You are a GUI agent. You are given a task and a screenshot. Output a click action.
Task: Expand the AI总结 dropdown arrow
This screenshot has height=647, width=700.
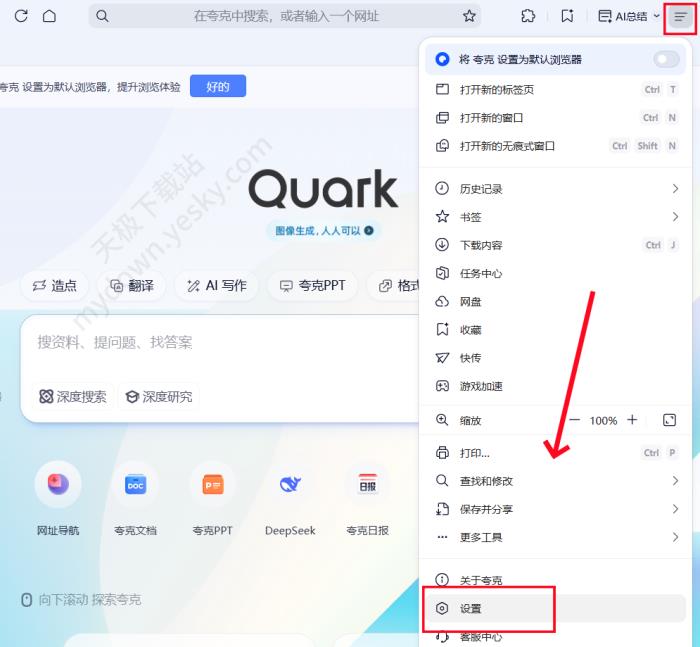tap(656, 16)
